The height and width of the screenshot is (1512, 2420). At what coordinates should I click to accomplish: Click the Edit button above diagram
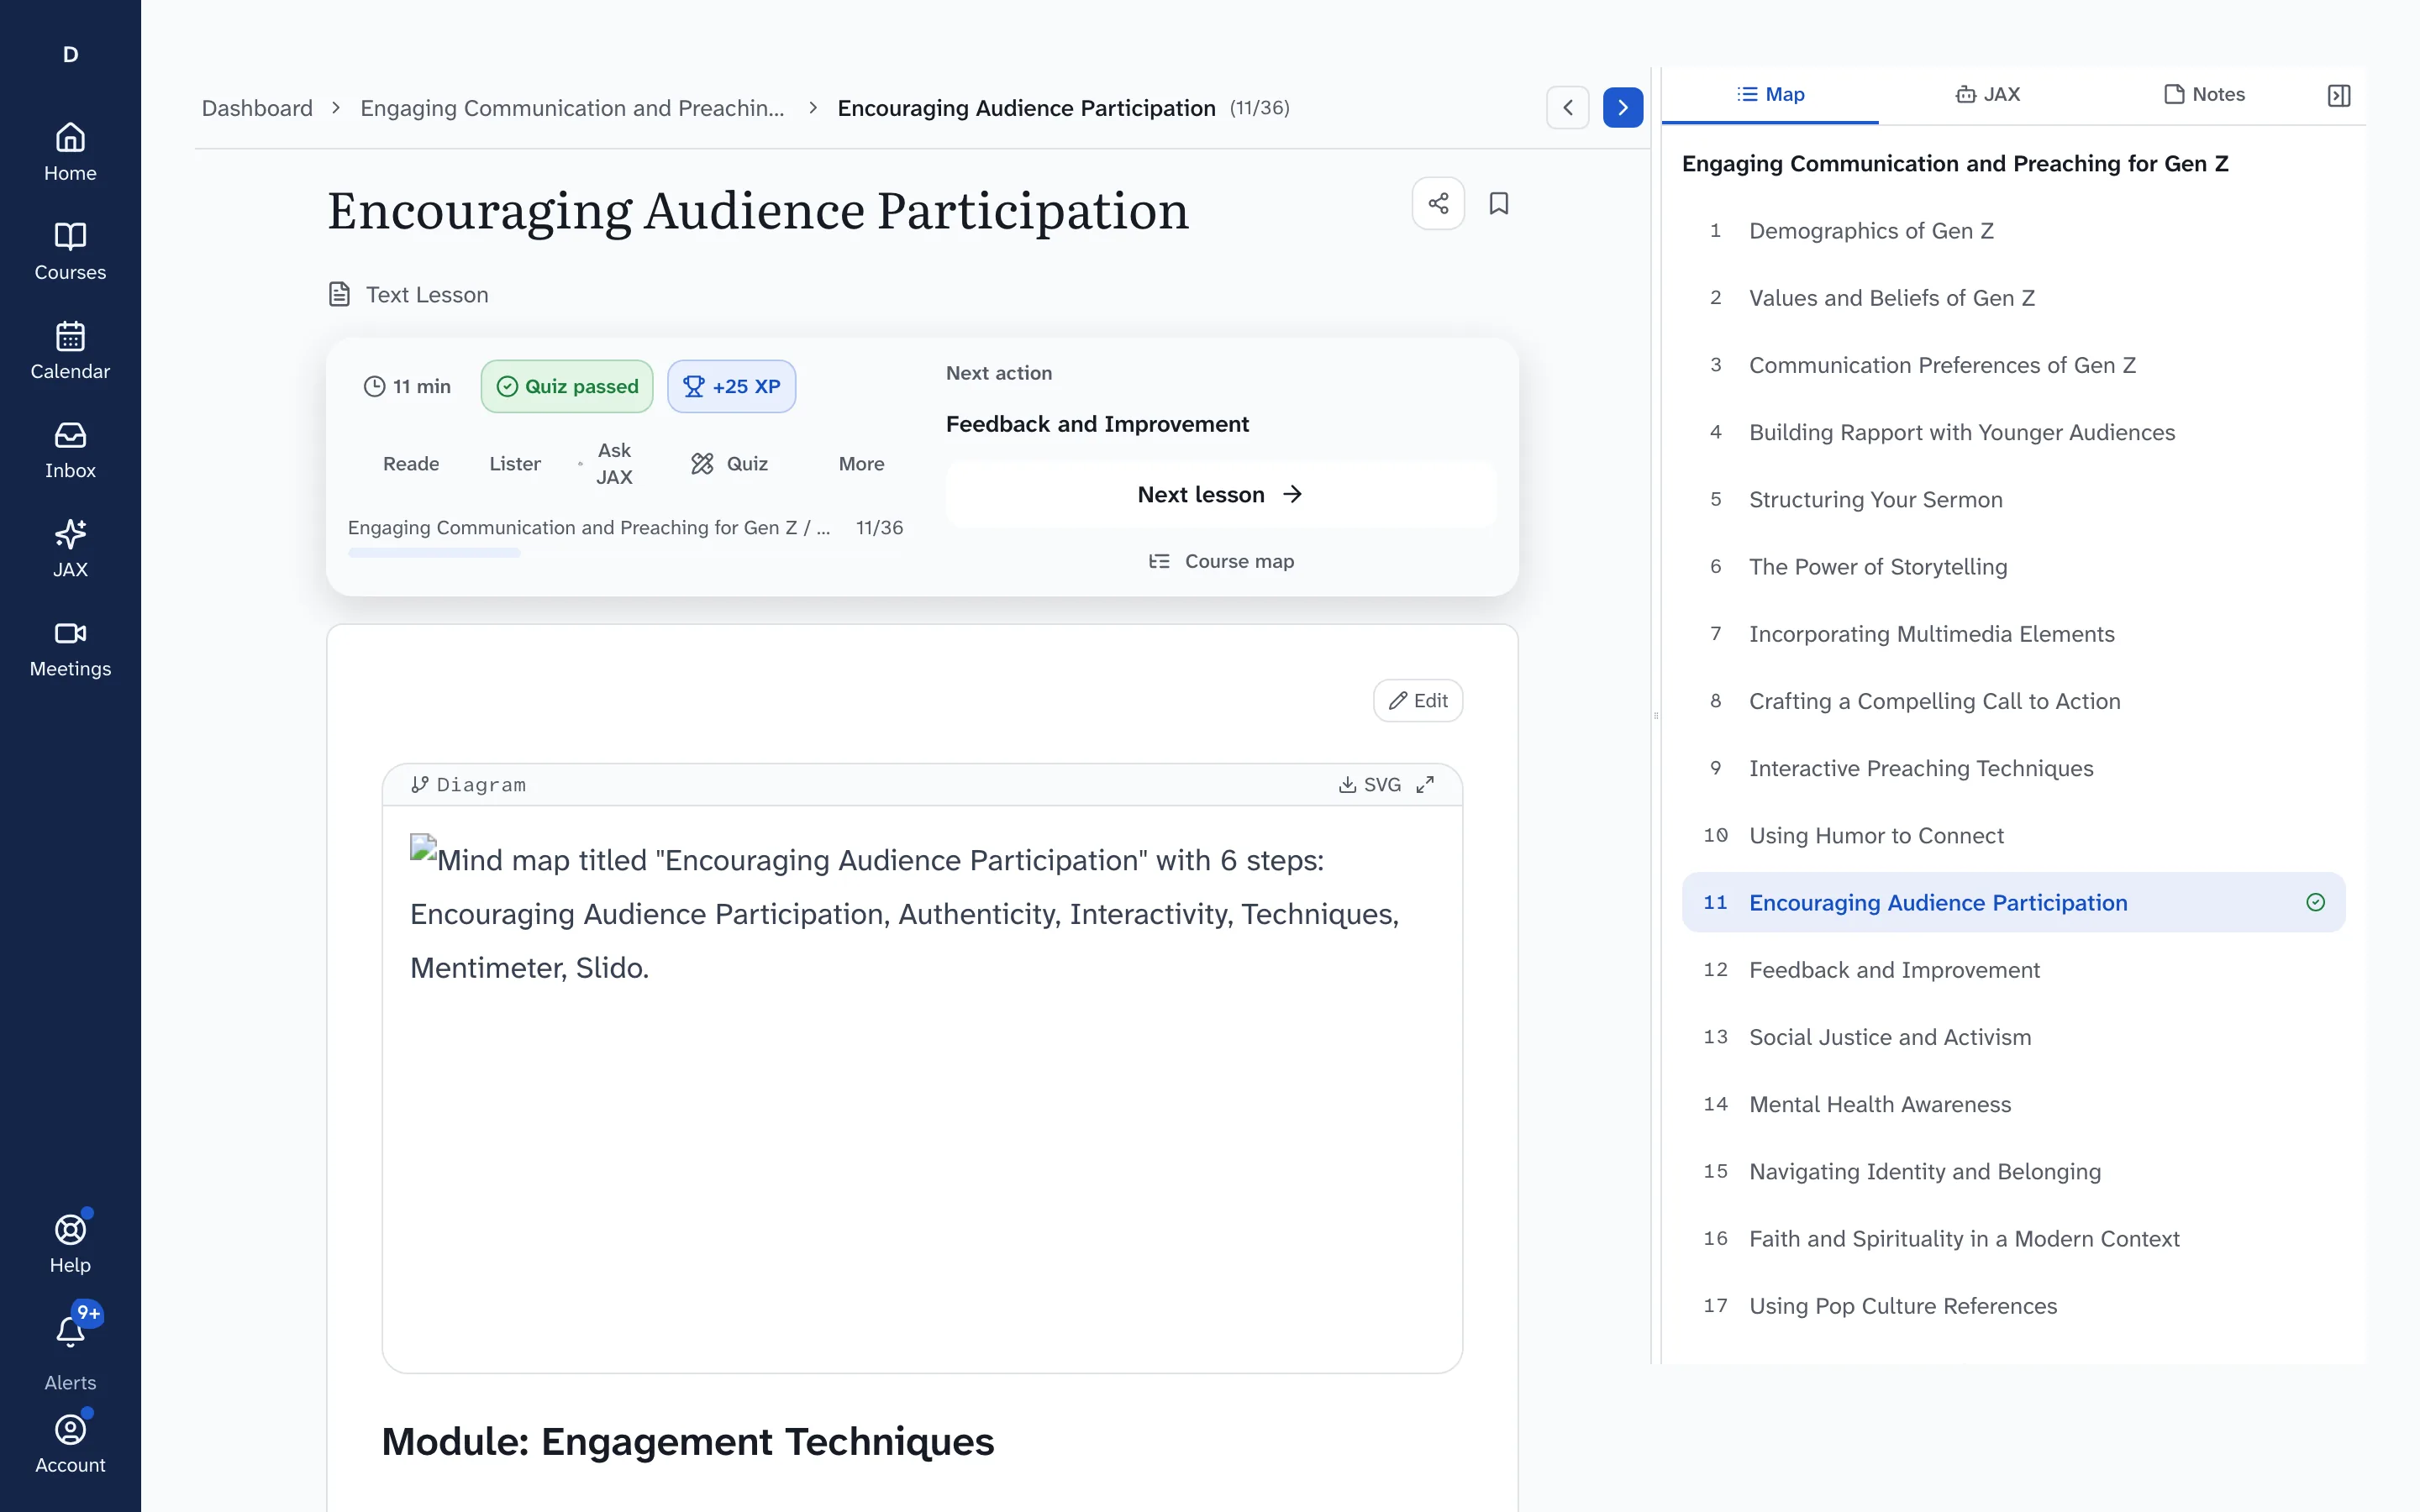click(x=1418, y=700)
